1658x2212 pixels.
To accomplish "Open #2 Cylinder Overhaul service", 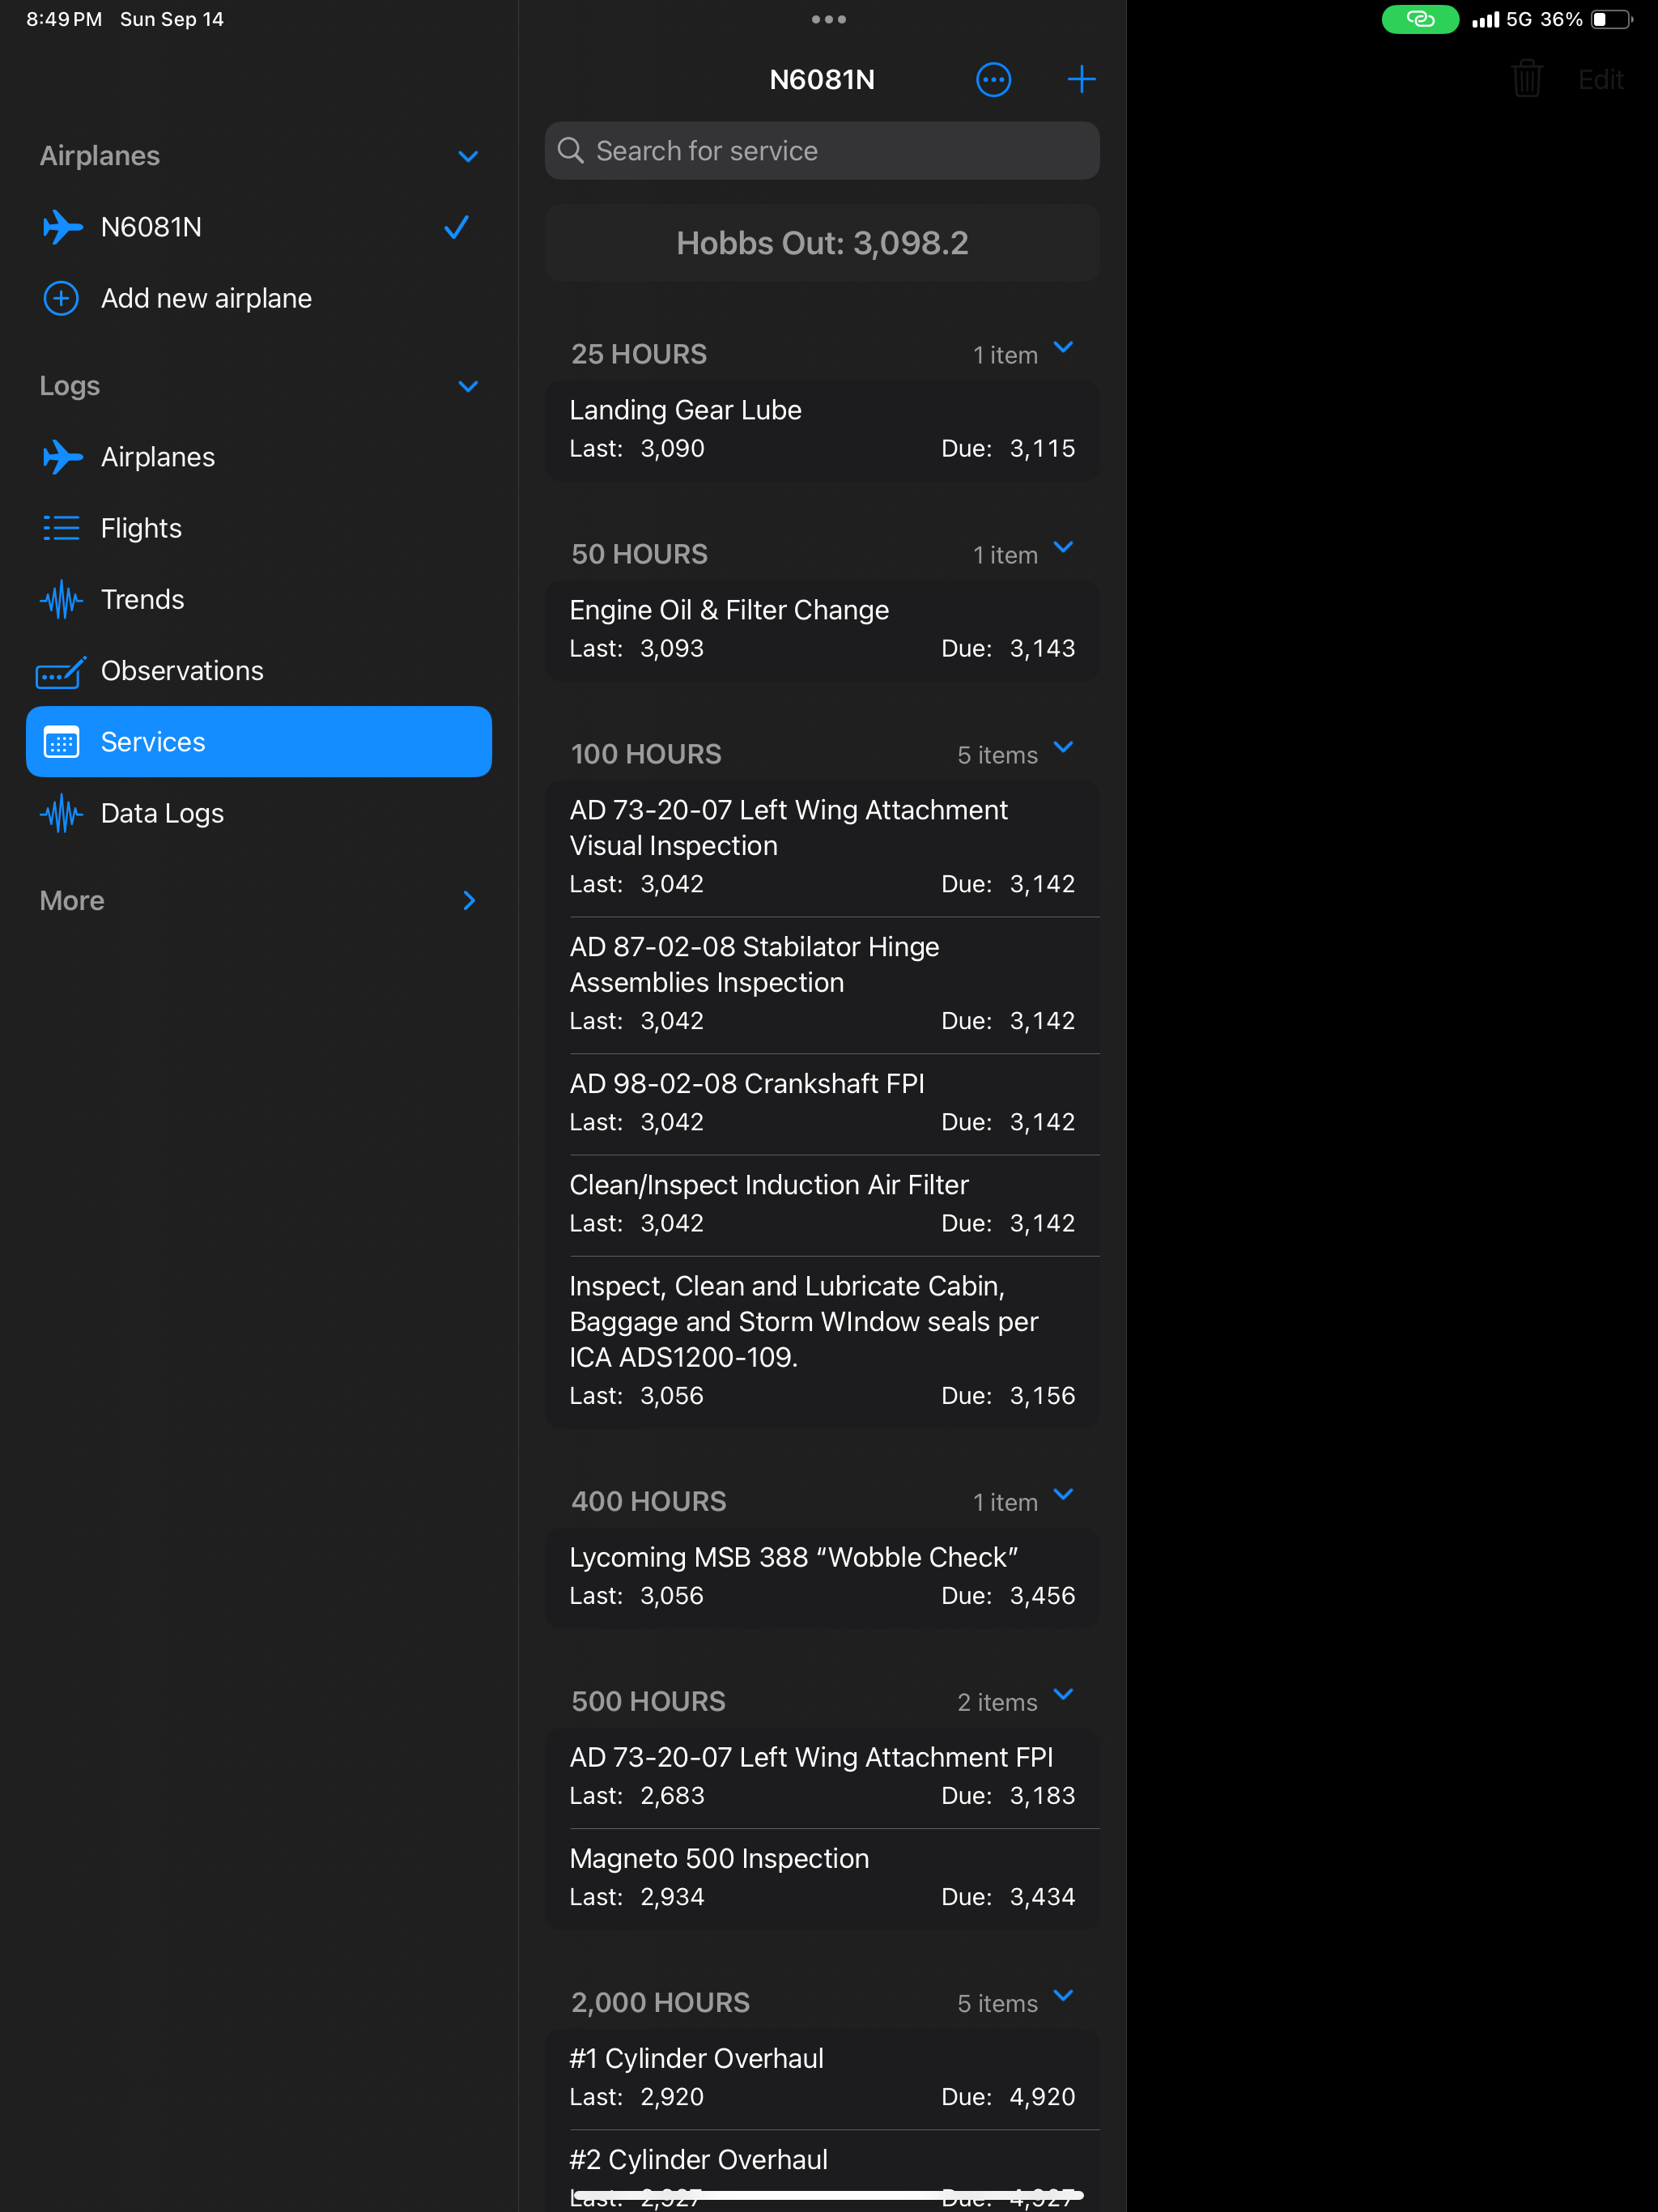I will click(x=822, y=2170).
